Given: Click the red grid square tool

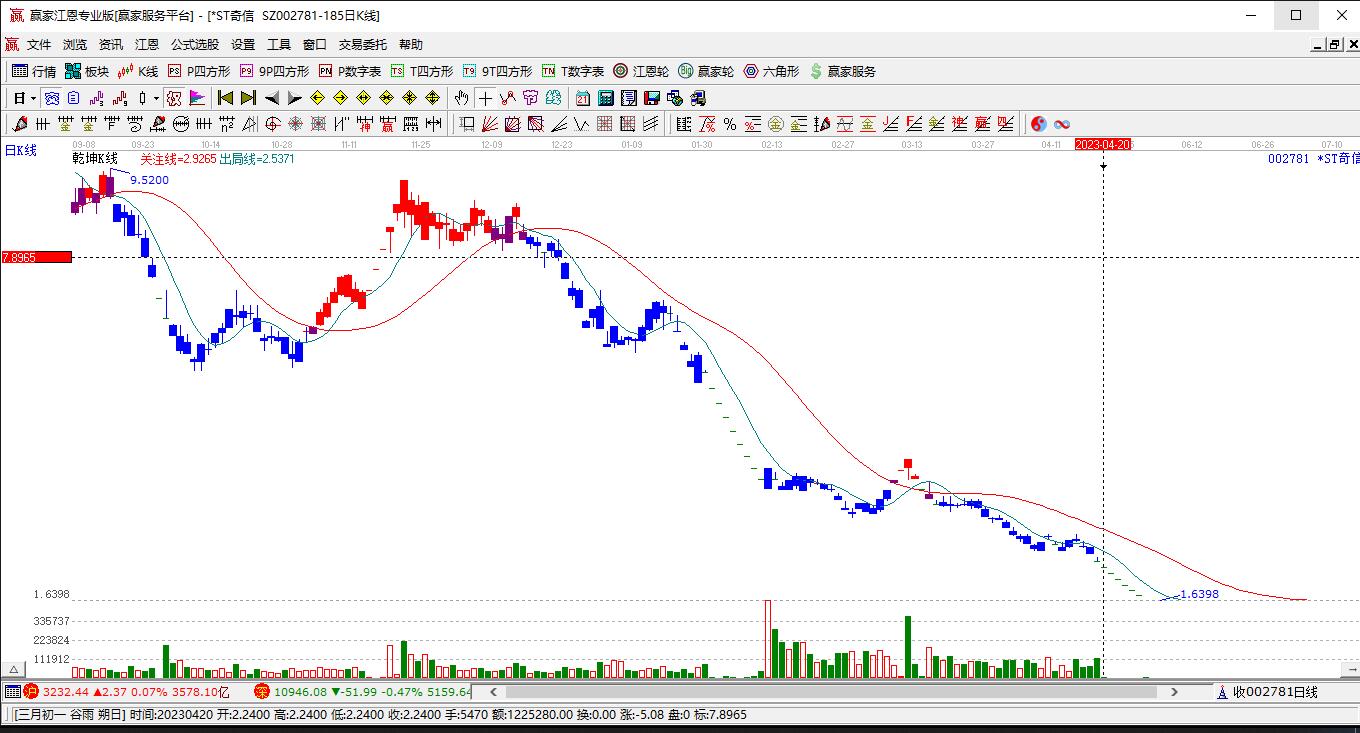Looking at the screenshot, I should [603, 124].
